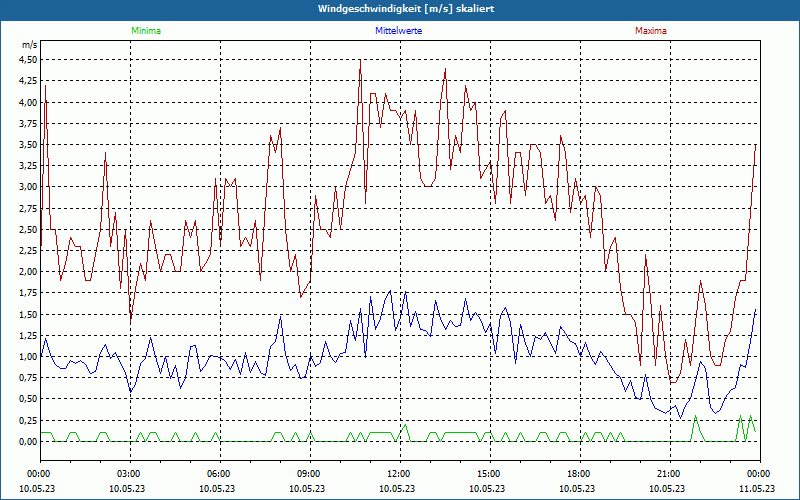The height and width of the screenshot is (500, 800).
Task: Select the blue "Mittelwerte" legend label
Action: 398,31
